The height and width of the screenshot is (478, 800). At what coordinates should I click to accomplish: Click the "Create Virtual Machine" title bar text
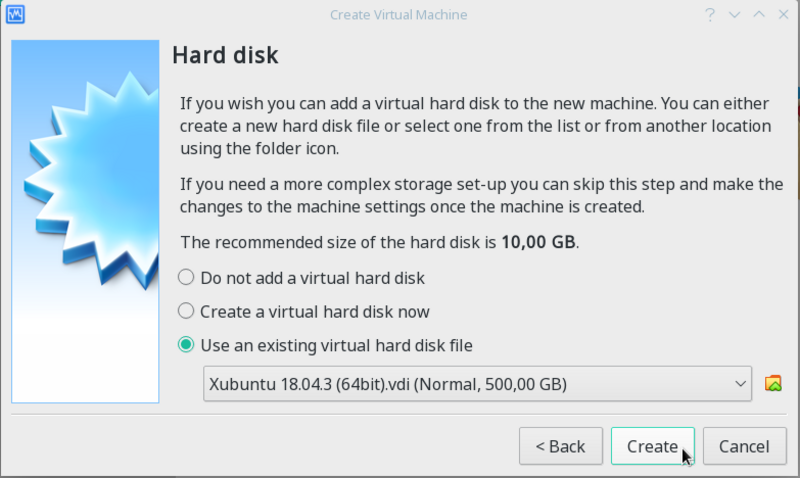click(398, 15)
